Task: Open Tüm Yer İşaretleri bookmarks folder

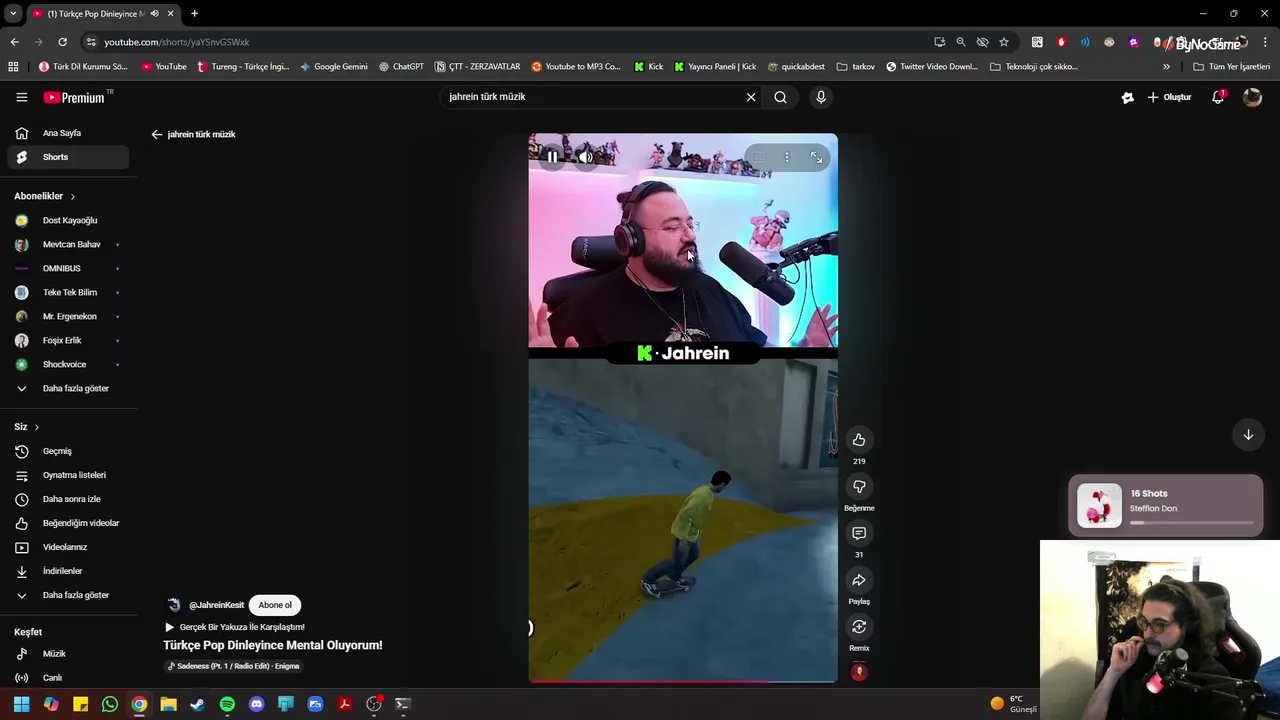Action: [1232, 67]
